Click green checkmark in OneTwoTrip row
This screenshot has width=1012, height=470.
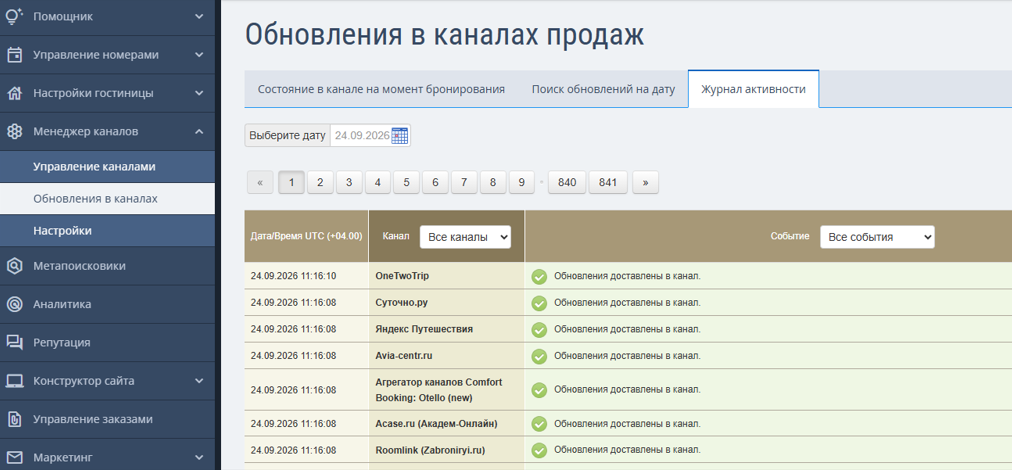click(539, 276)
